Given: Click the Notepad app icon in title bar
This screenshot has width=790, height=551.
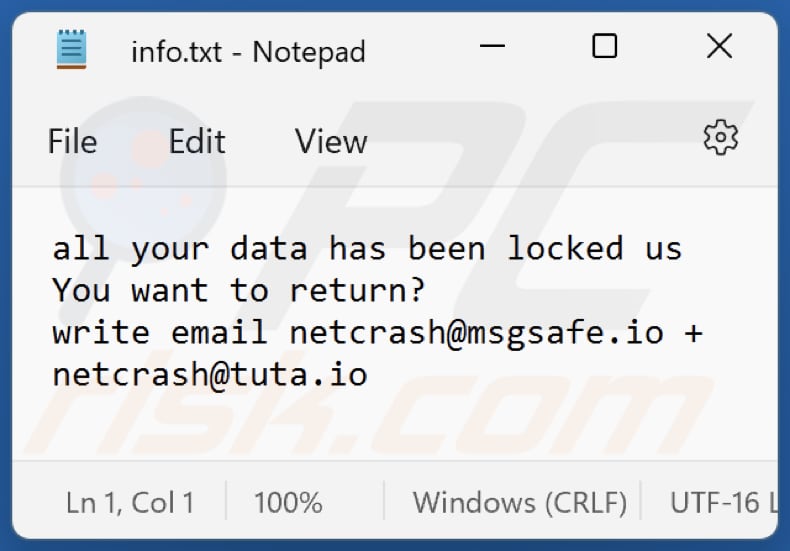Looking at the screenshot, I should (x=71, y=49).
